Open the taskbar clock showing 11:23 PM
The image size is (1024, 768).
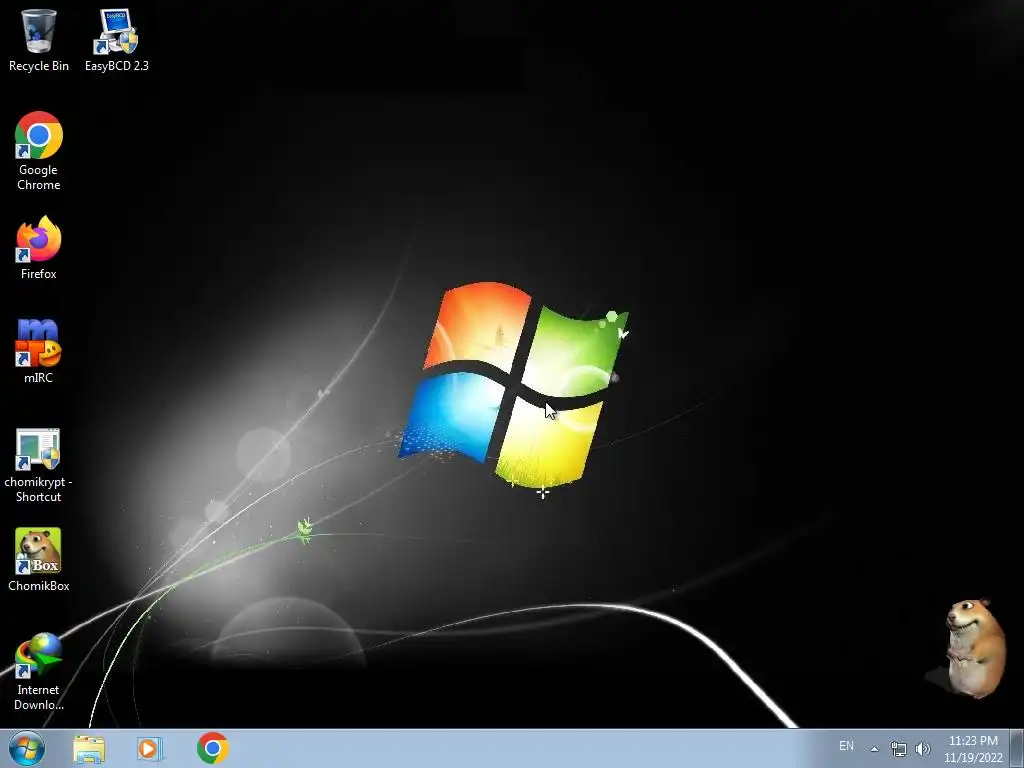973,749
